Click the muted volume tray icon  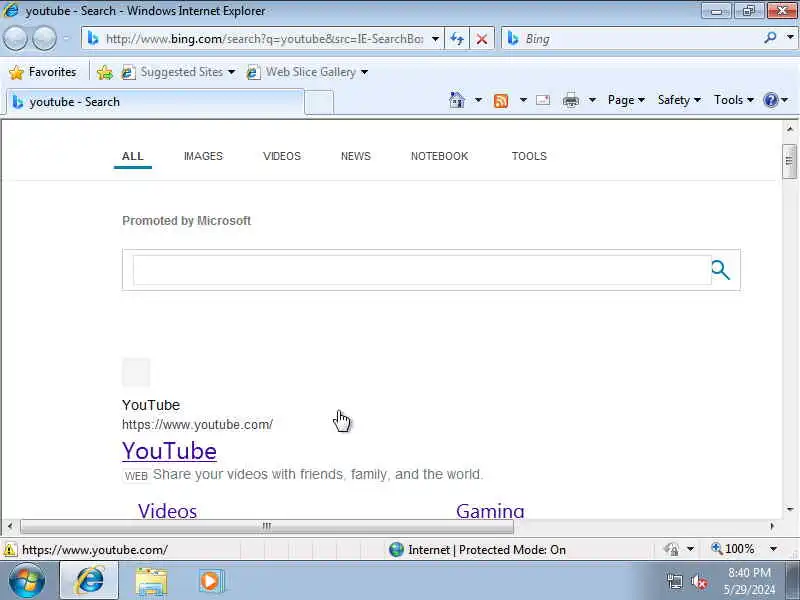point(699,581)
